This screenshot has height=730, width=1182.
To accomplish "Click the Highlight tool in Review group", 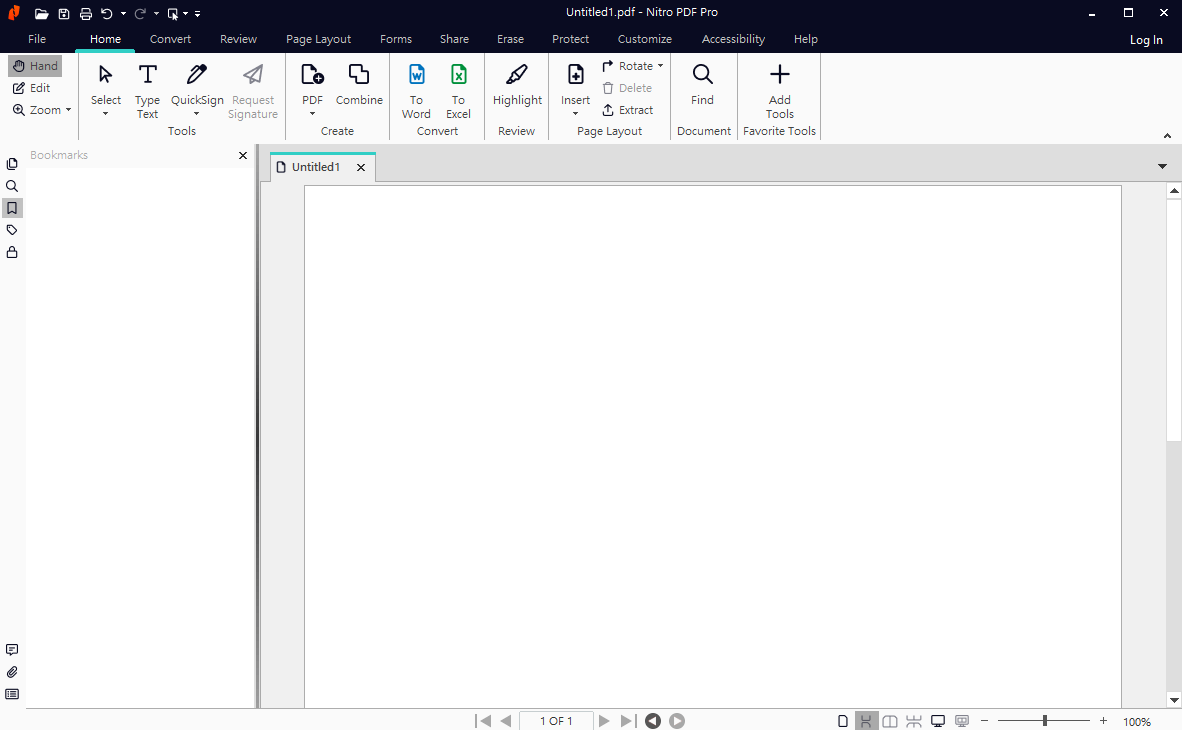I will coord(517,85).
